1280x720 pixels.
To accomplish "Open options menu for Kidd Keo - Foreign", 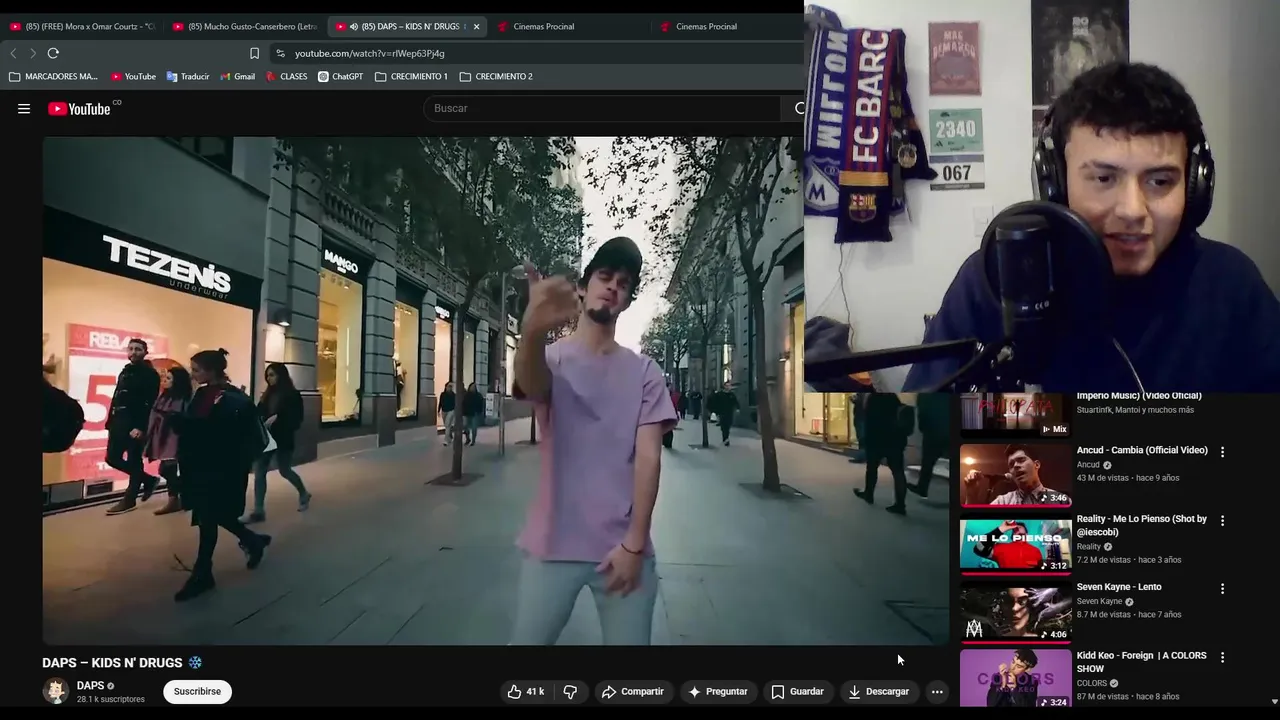I will point(1222,657).
